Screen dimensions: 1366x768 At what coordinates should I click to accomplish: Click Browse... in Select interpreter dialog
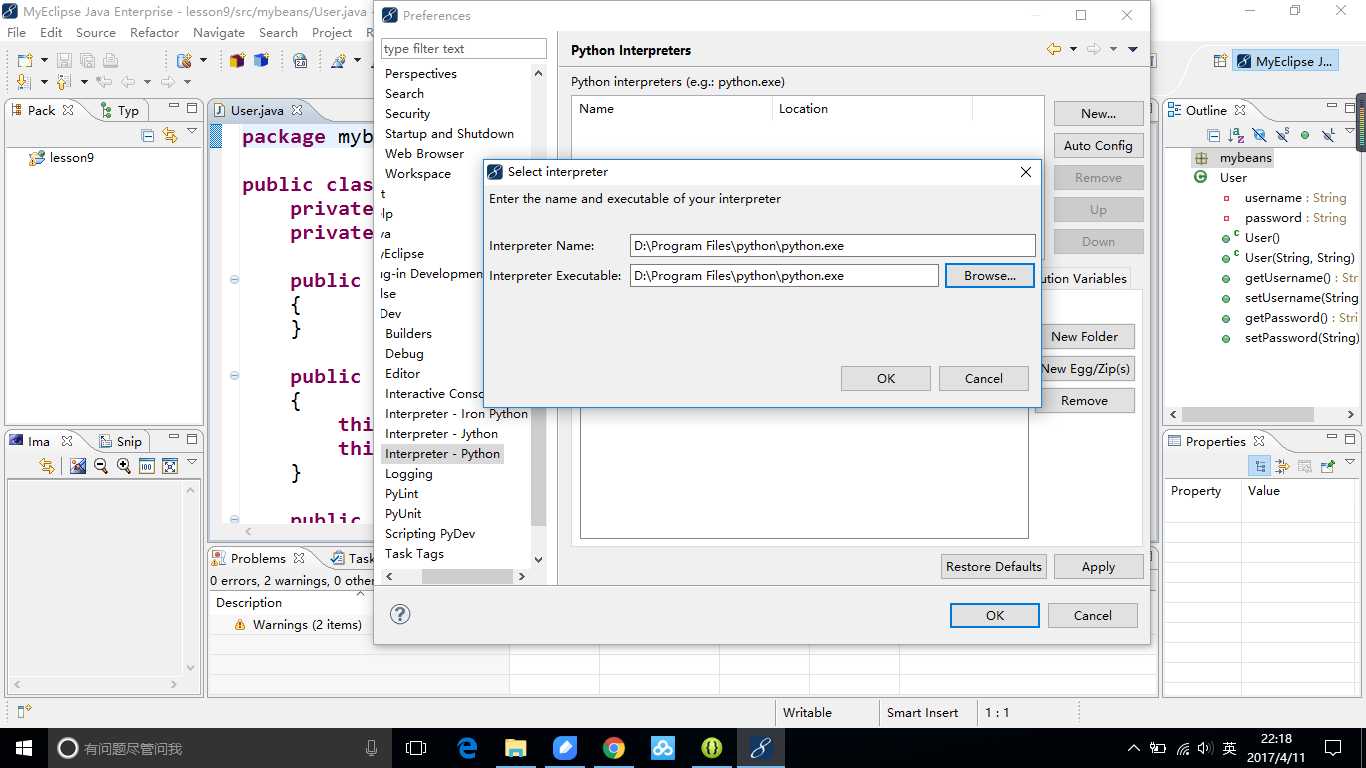click(x=990, y=275)
